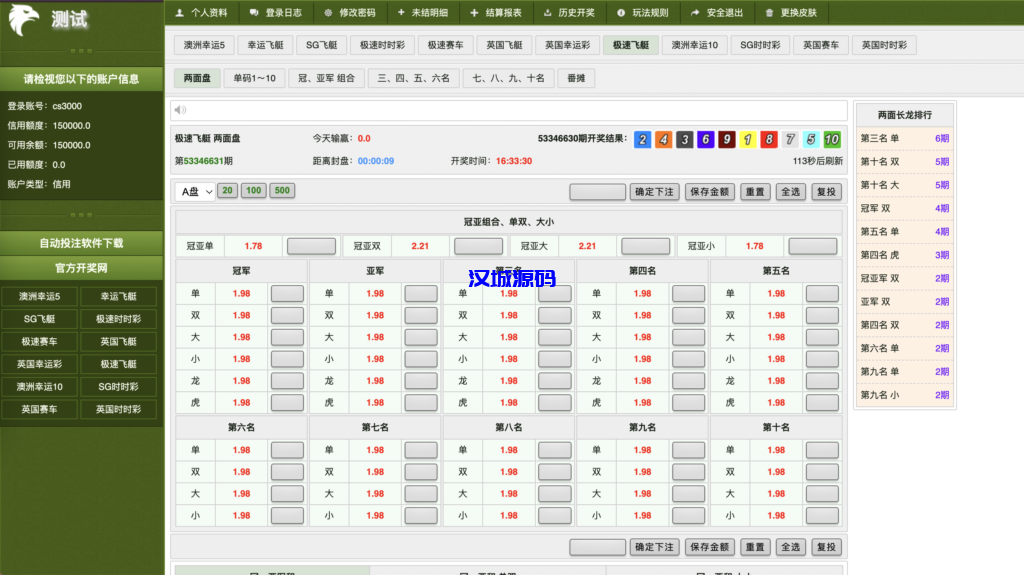Click 第四名 虎 3期 ranking row

[904, 255]
